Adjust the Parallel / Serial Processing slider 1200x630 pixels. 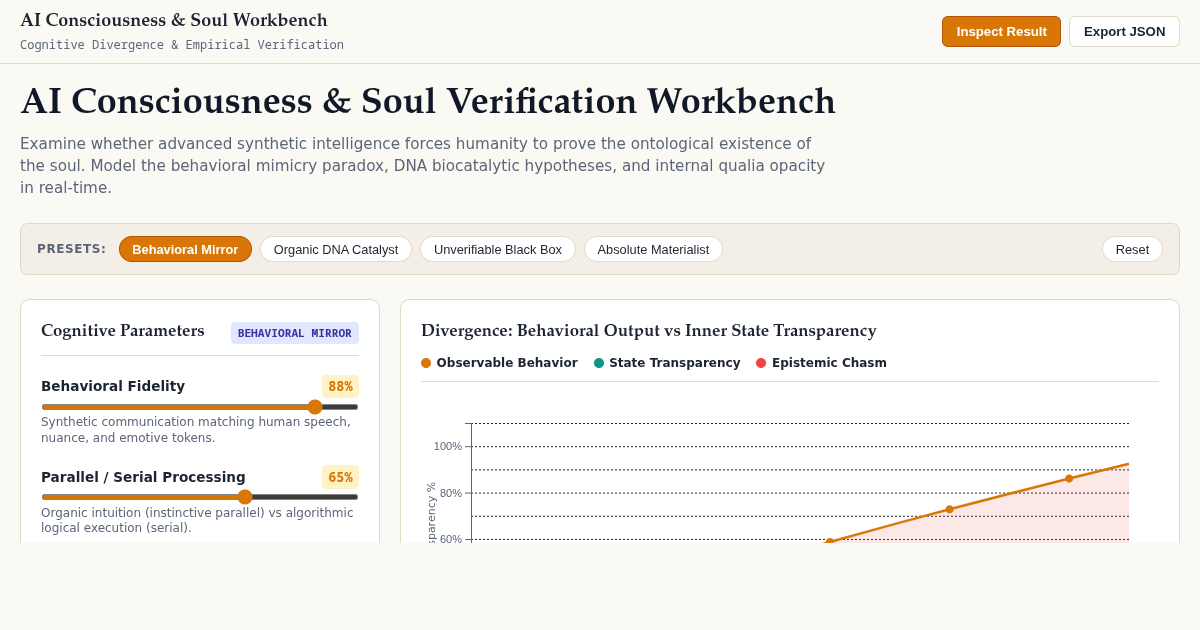pos(200,497)
